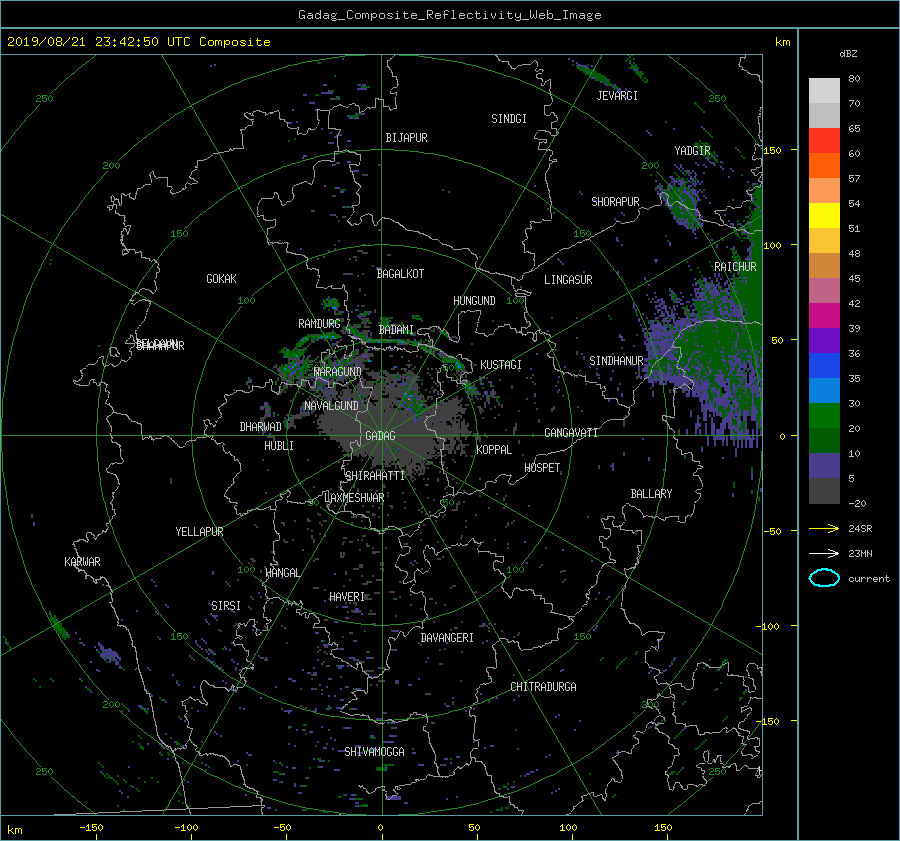Viewport: 900px width, 841px height.
Task: Click the BALLARY city label
Action: (x=651, y=494)
